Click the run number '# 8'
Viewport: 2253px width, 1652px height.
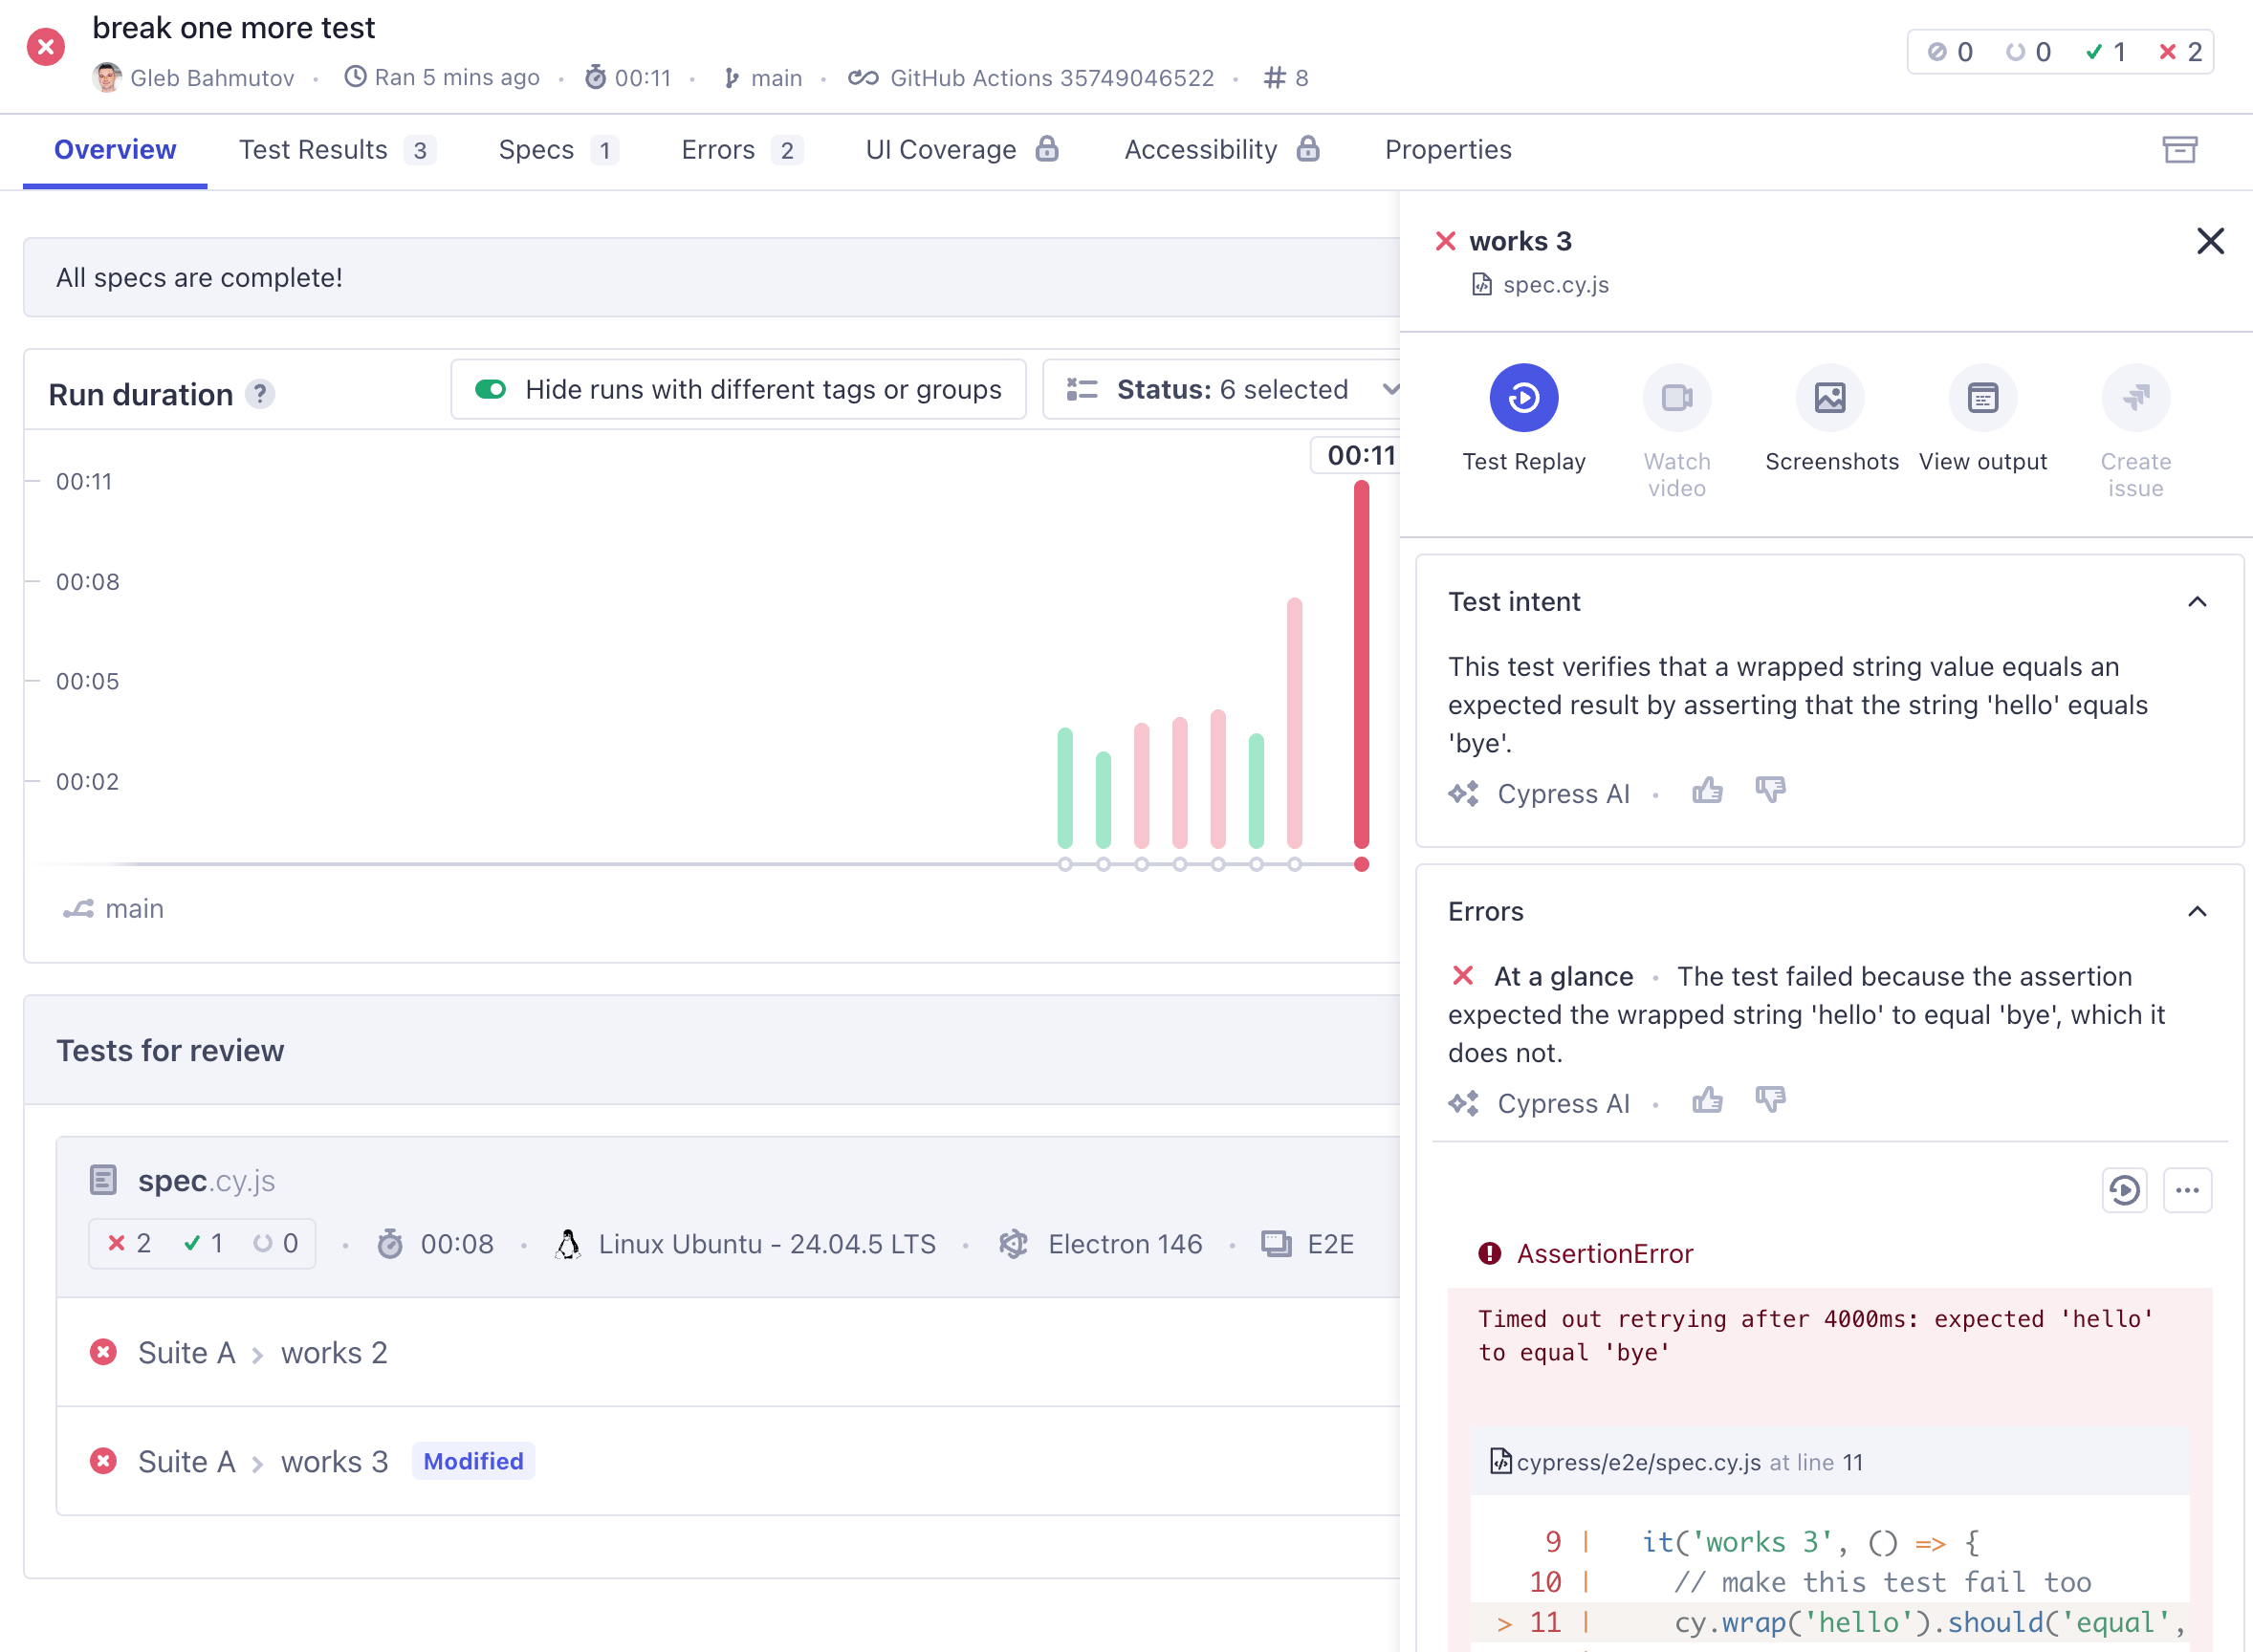[x=1286, y=78]
